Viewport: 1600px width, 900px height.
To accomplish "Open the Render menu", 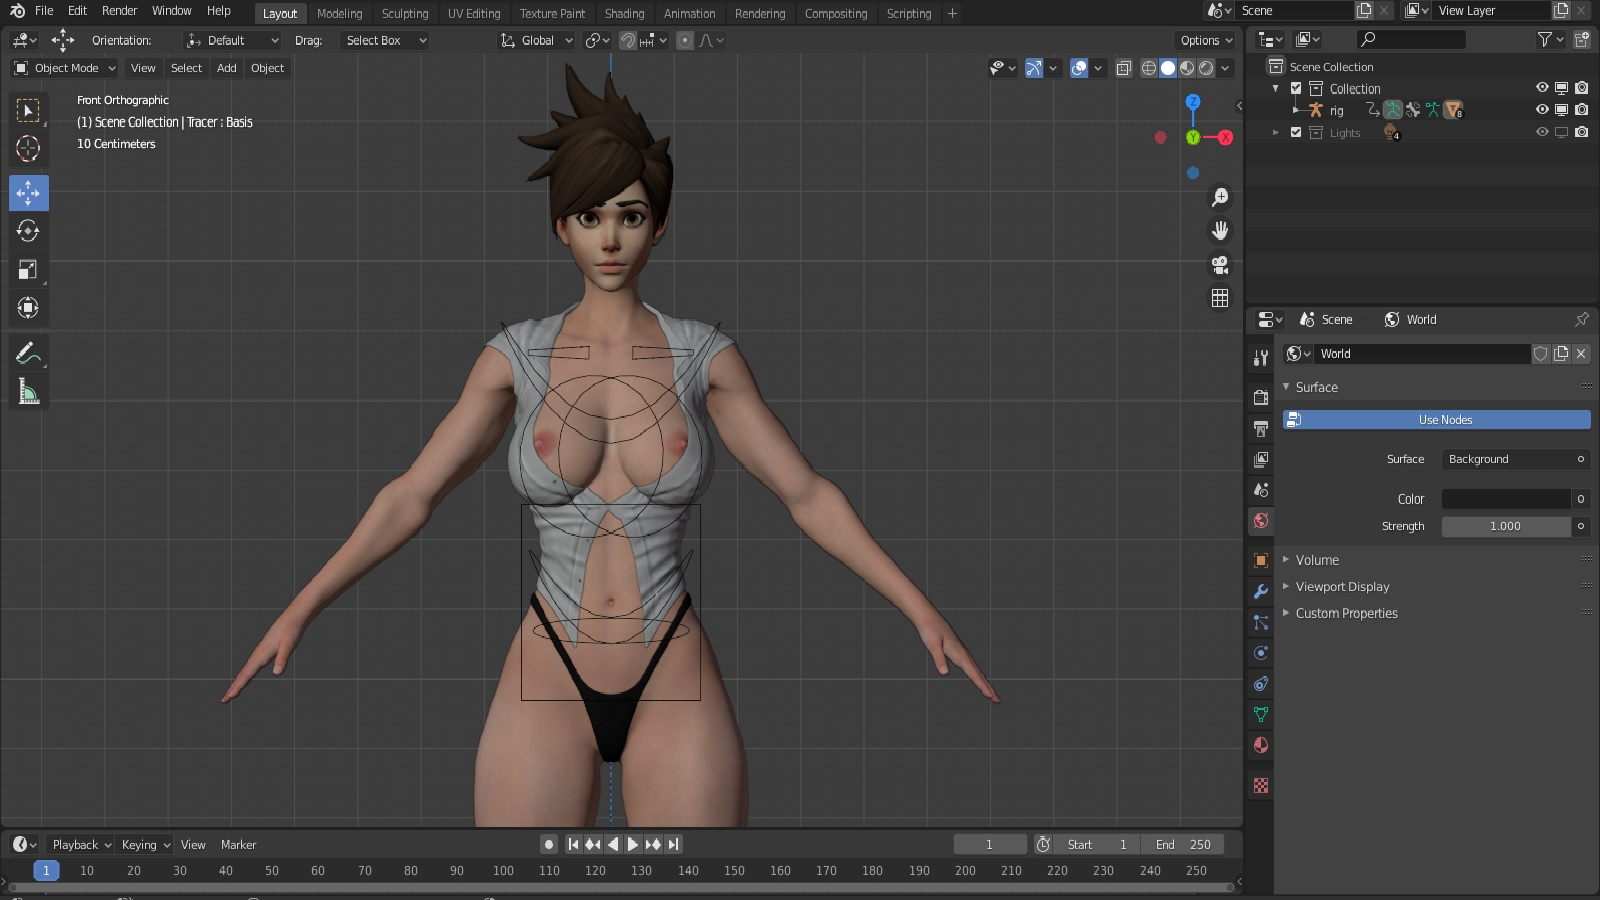I will (119, 11).
